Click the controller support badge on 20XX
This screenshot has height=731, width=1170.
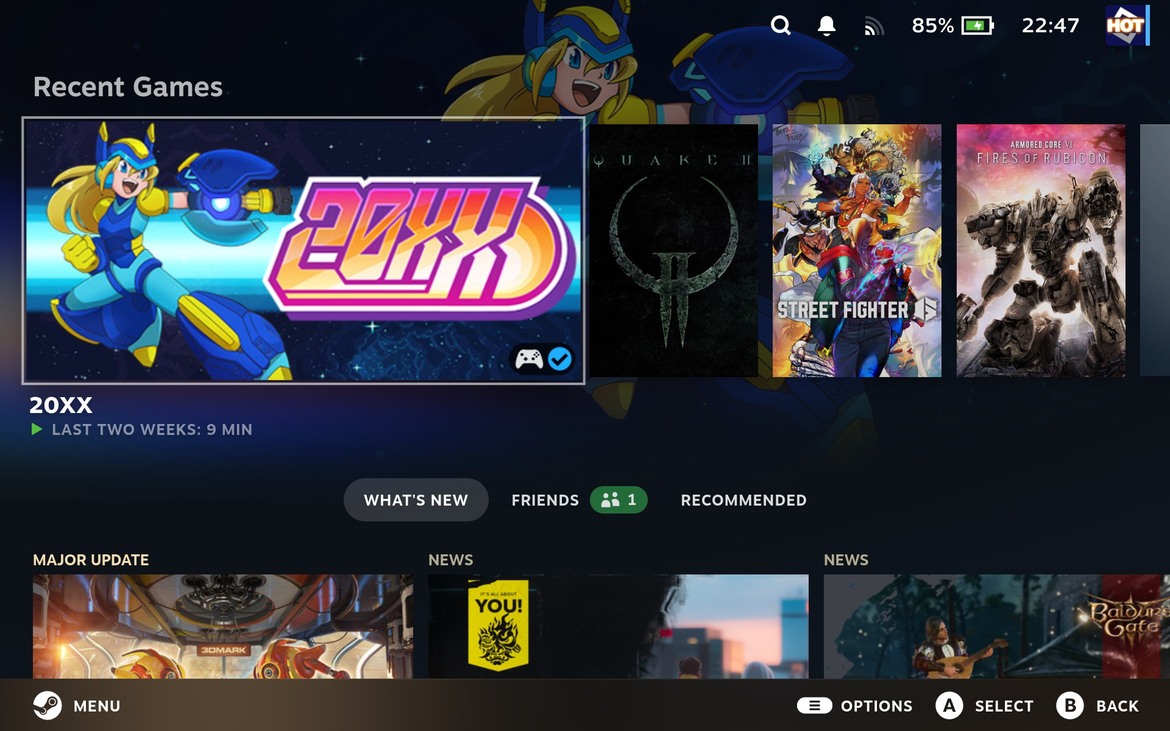click(x=529, y=359)
